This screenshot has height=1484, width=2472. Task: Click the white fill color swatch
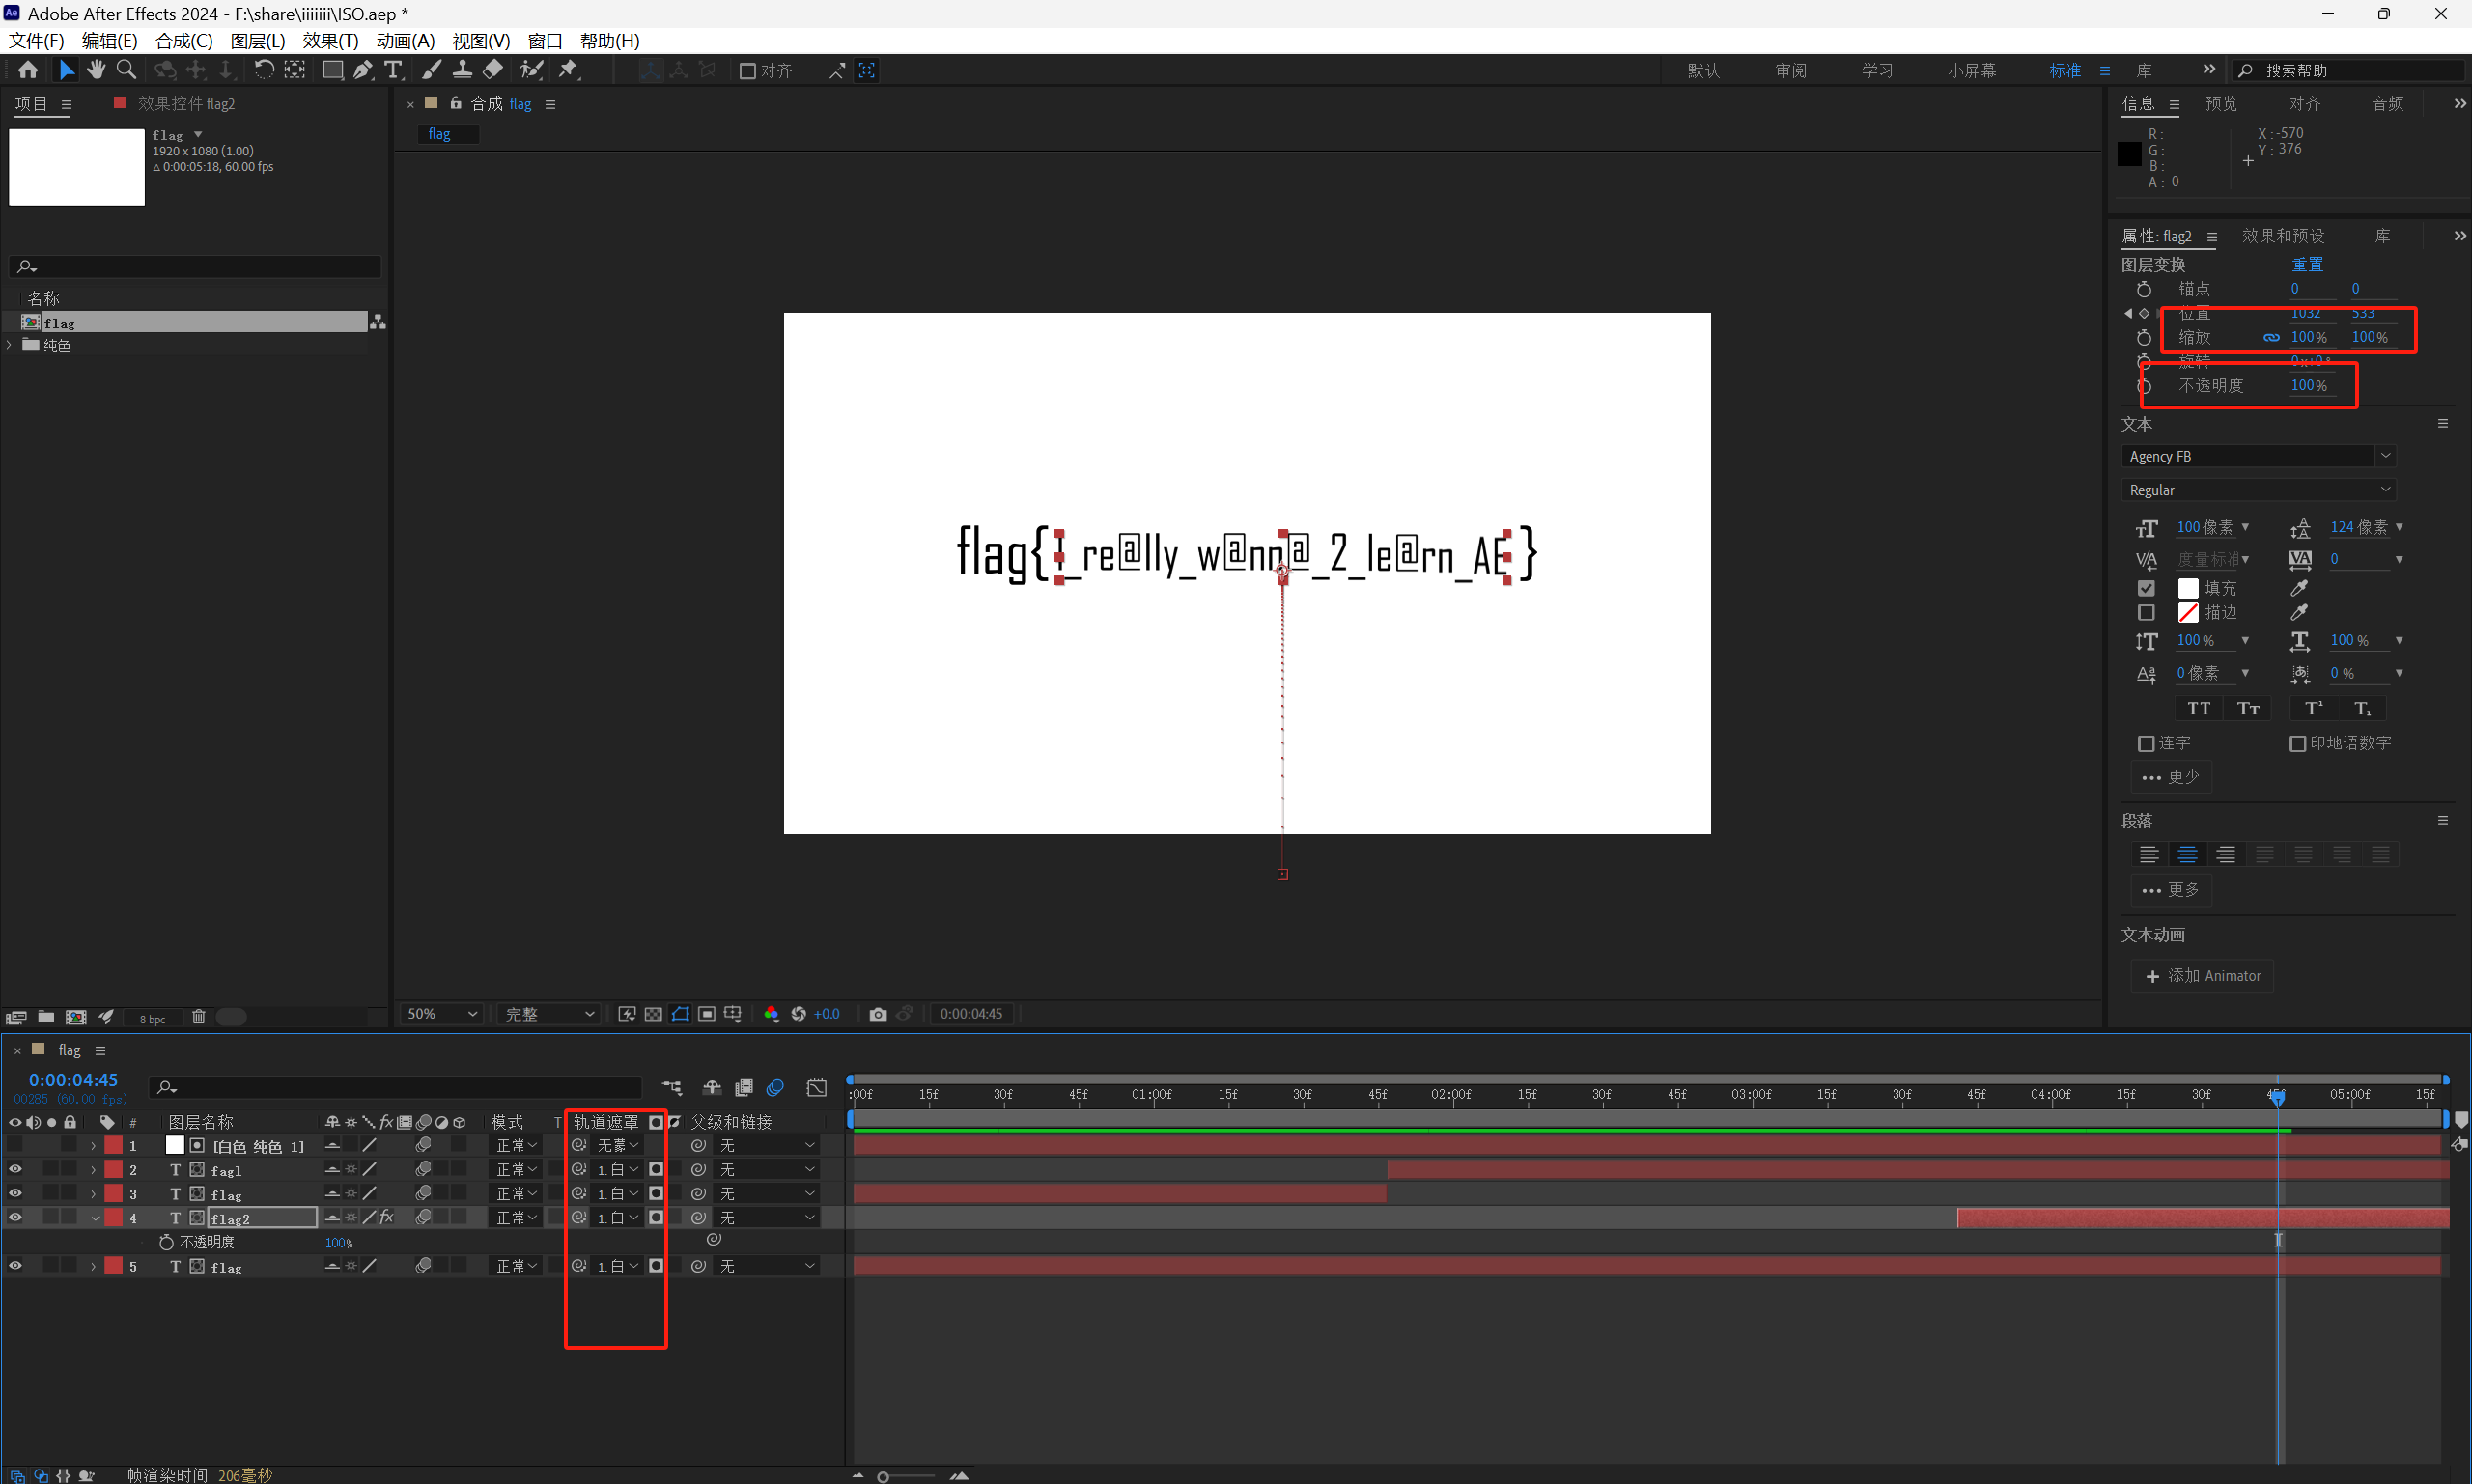tap(2188, 588)
